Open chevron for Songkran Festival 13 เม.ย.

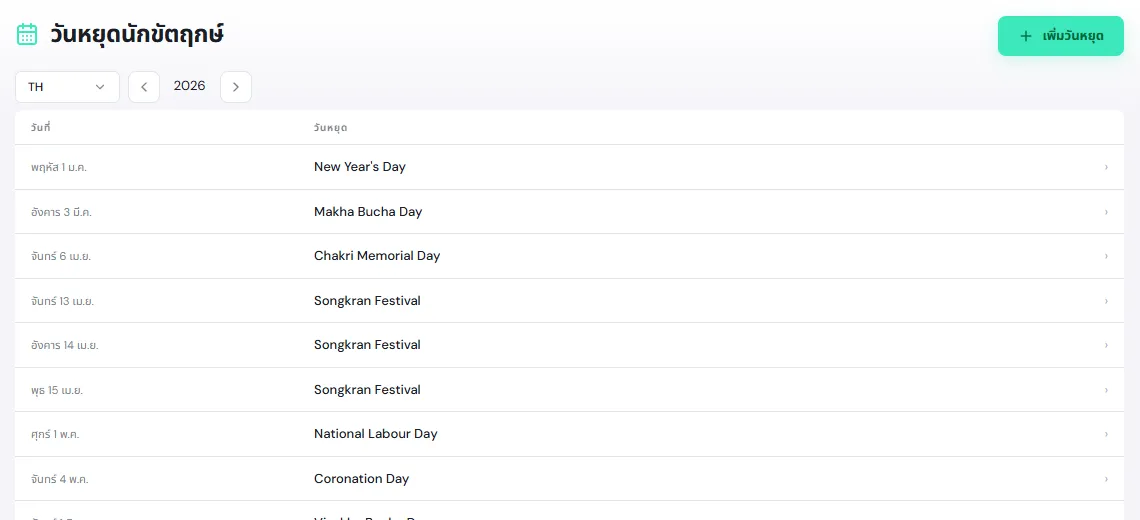point(1107,301)
